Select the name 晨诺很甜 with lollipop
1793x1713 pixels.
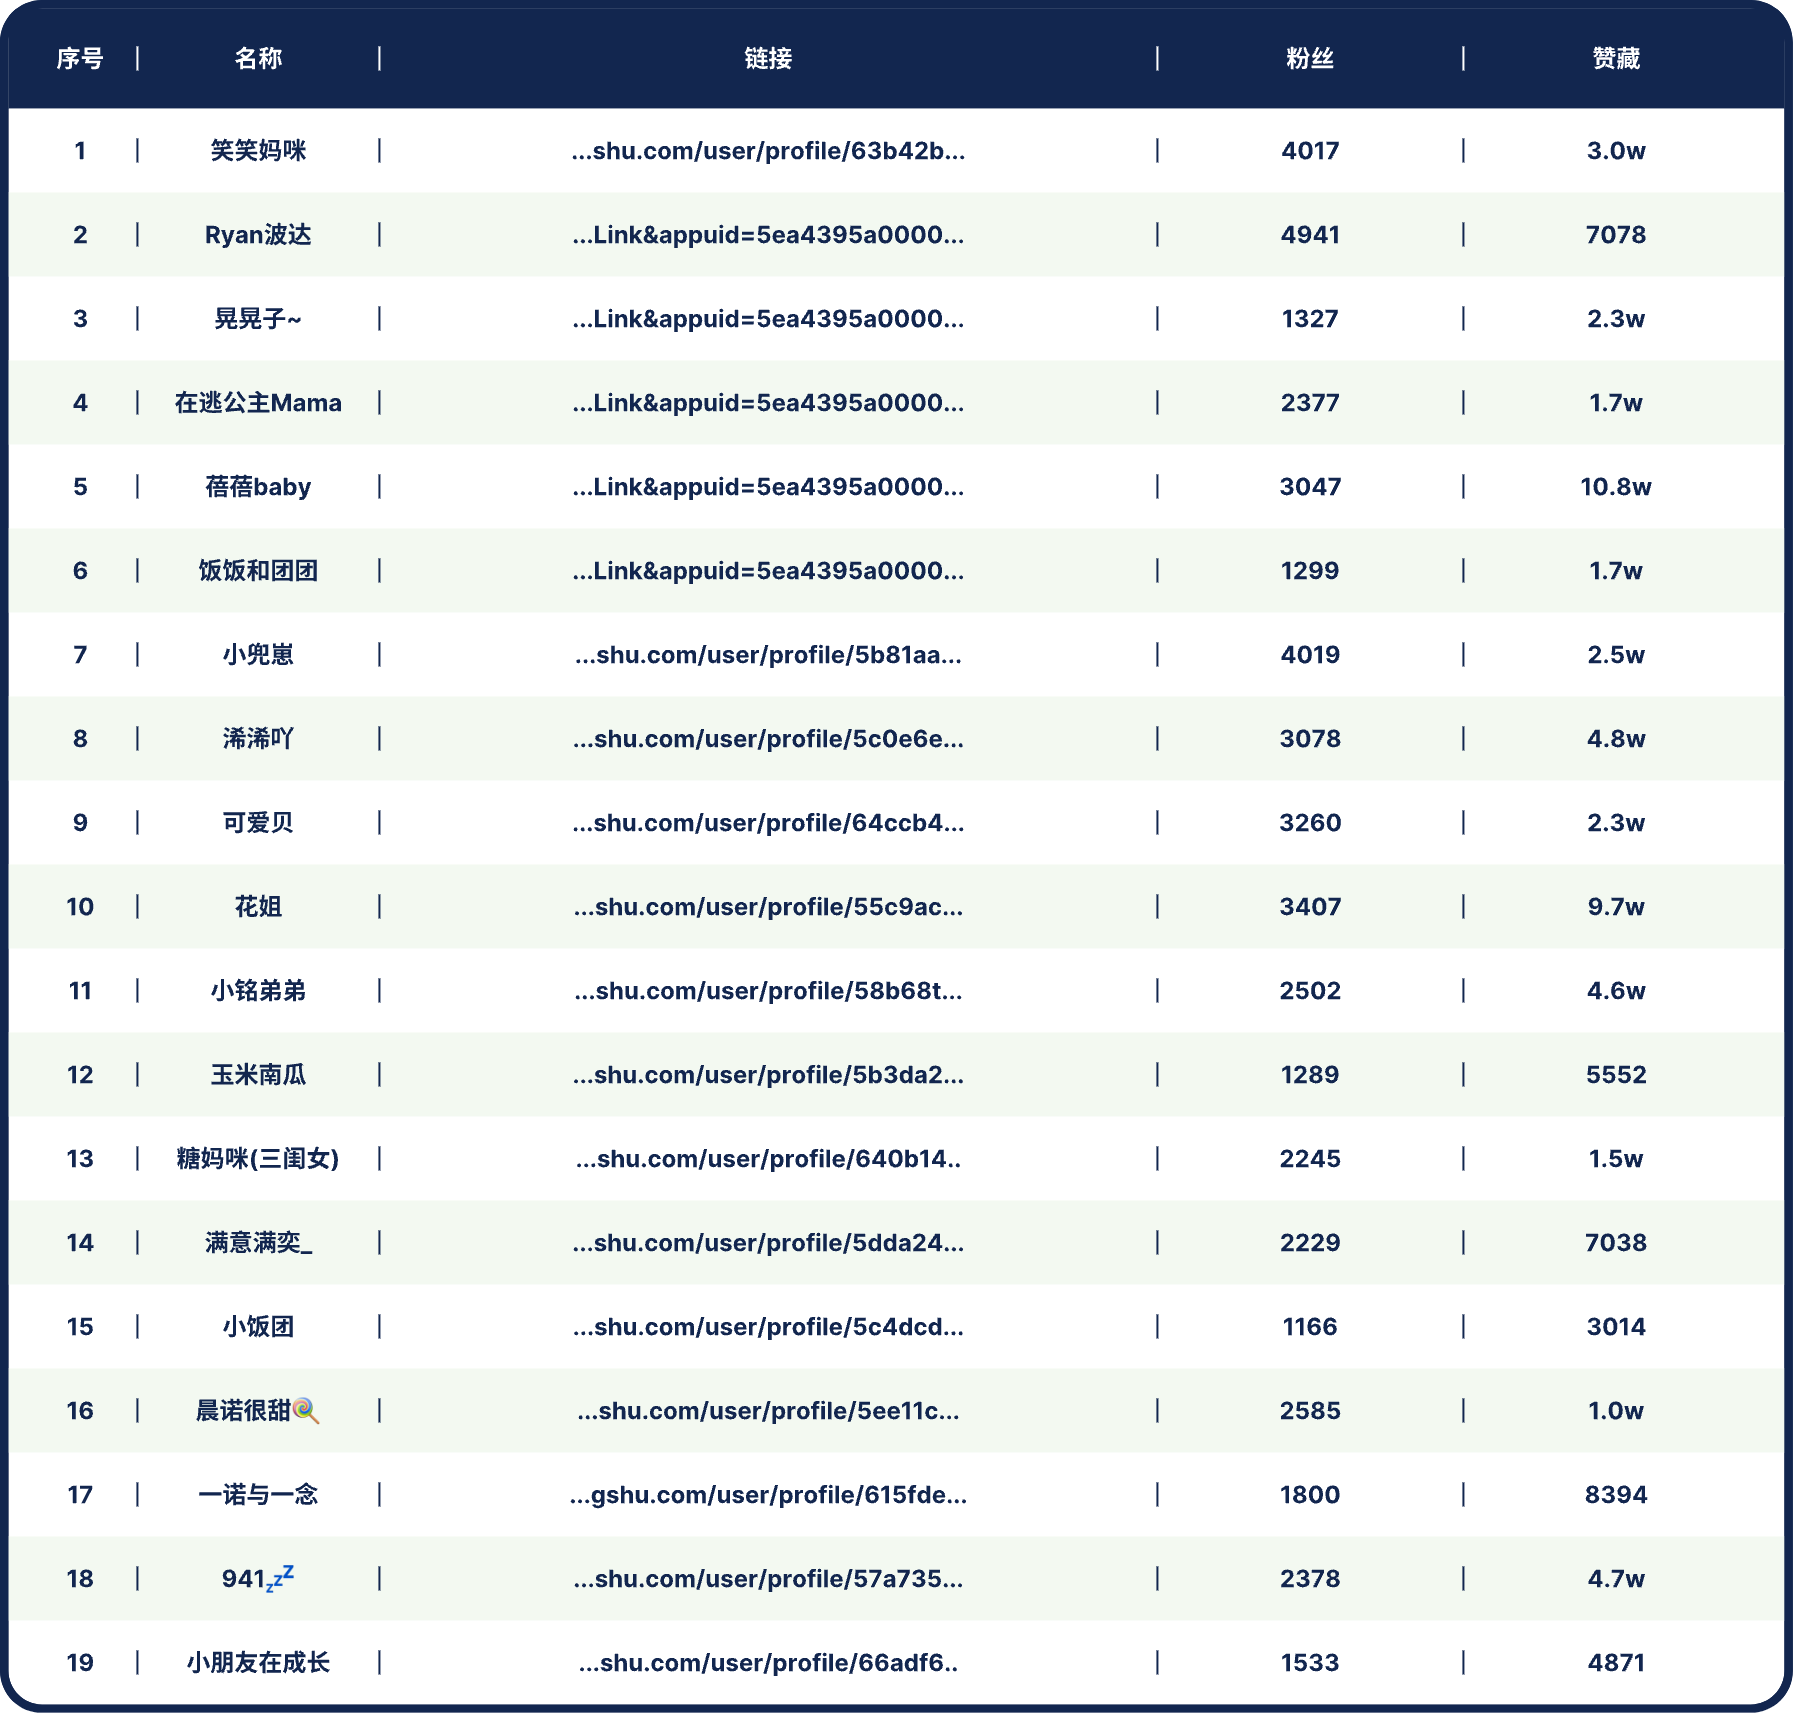coord(258,1411)
